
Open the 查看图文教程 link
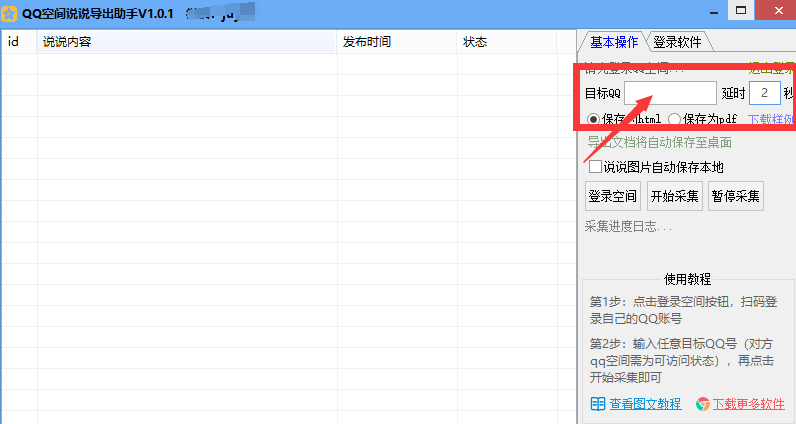tap(645, 404)
